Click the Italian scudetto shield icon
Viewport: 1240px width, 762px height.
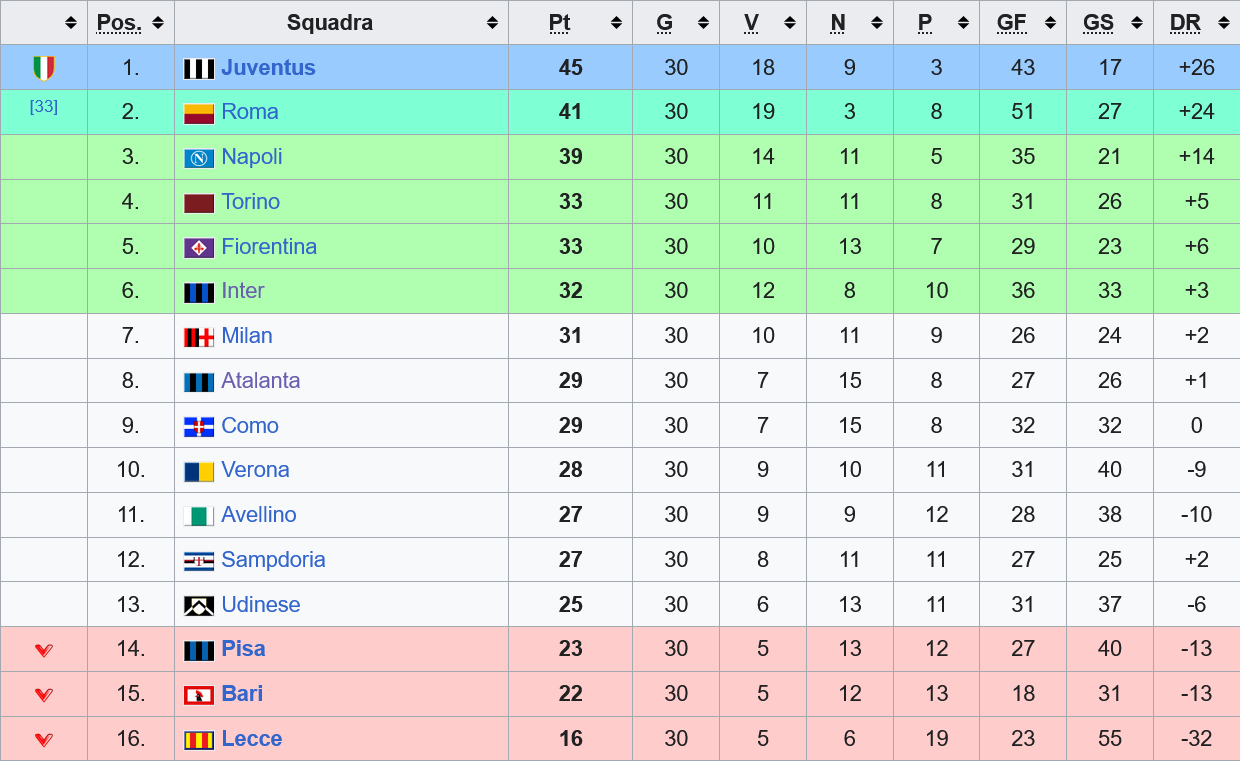pyautogui.click(x=44, y=68)
